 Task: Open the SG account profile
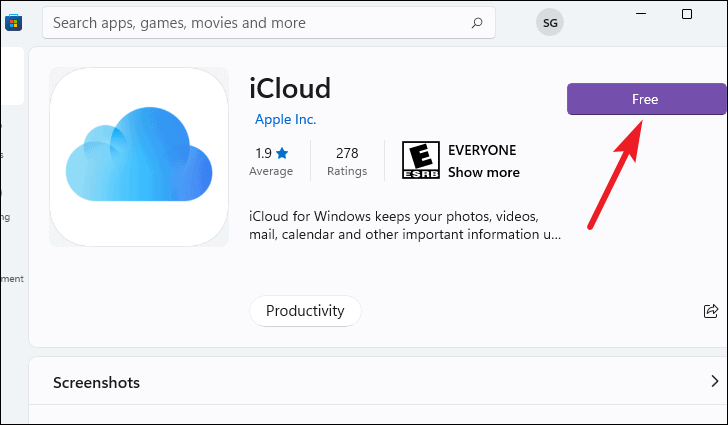point(550,22)
